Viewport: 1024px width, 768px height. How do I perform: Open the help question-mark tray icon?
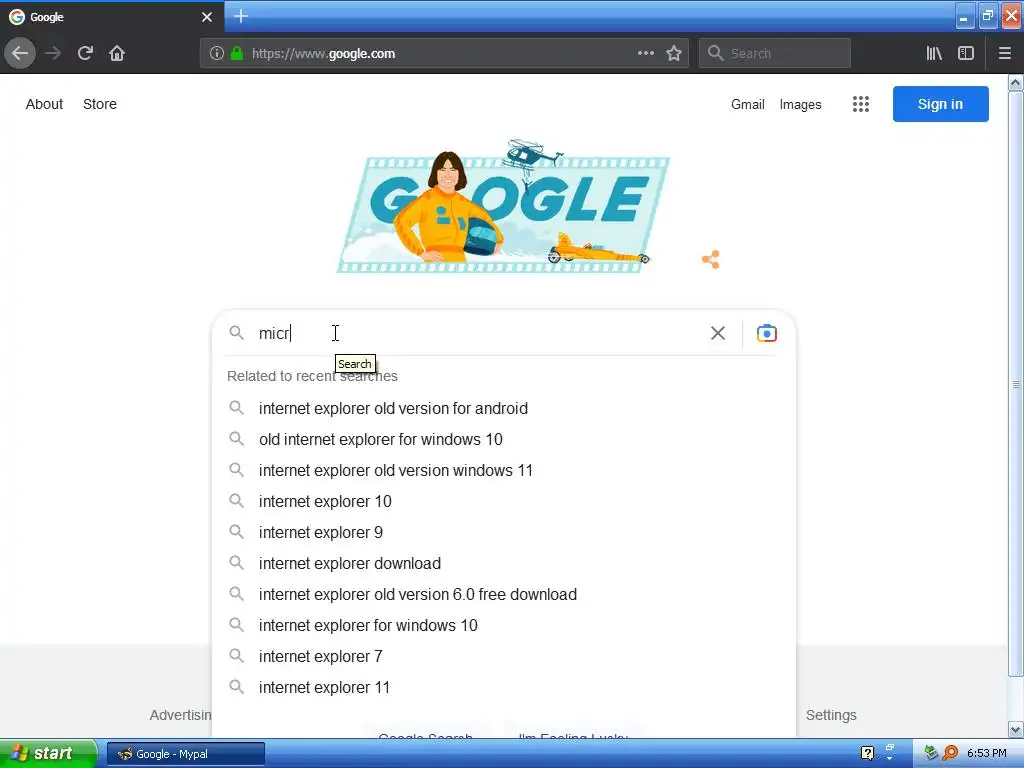coord(867,753)
